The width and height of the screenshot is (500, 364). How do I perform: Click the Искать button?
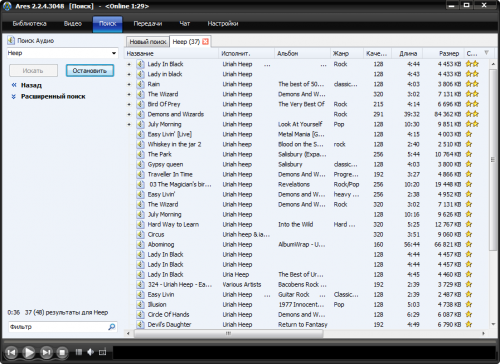(x=33, y=71)
